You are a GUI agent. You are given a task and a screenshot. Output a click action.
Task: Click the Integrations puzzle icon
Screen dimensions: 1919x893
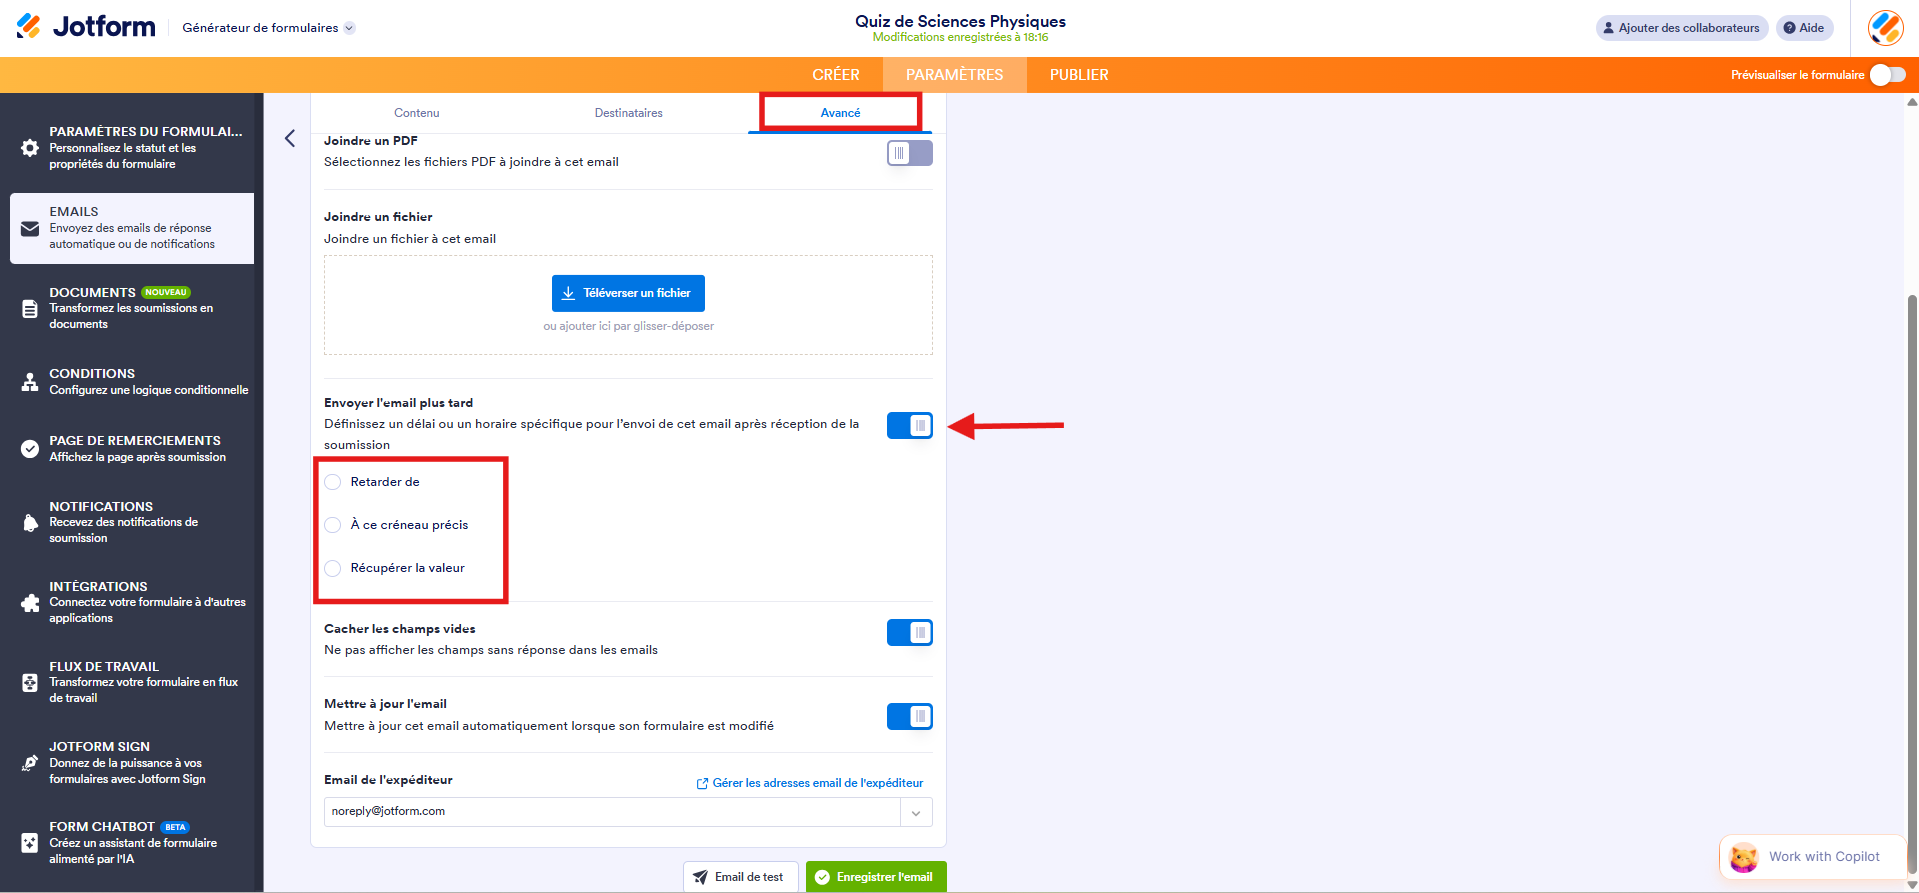click(x=30, y=602)
